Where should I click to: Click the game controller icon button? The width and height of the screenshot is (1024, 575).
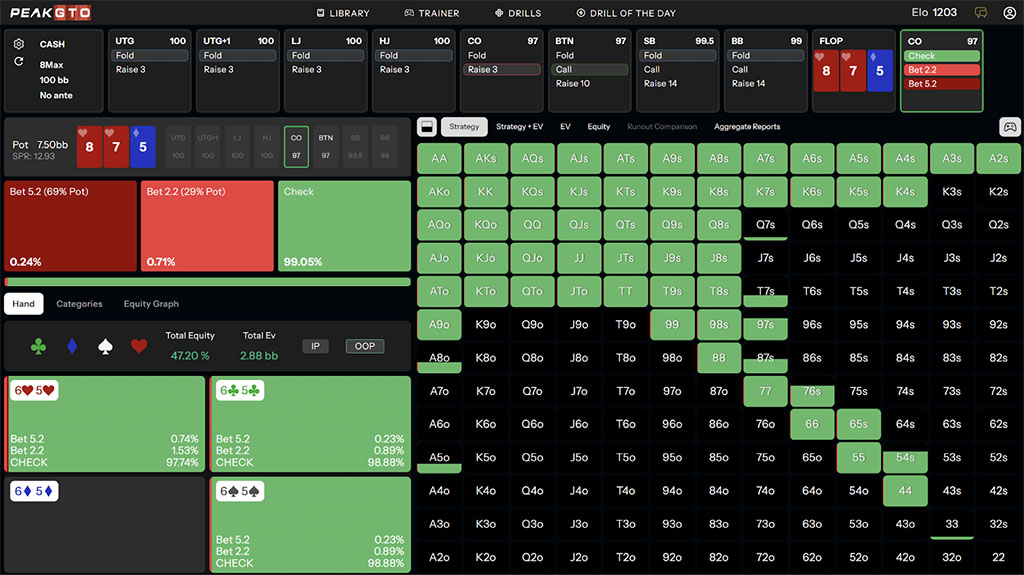tap(1010, 127)
